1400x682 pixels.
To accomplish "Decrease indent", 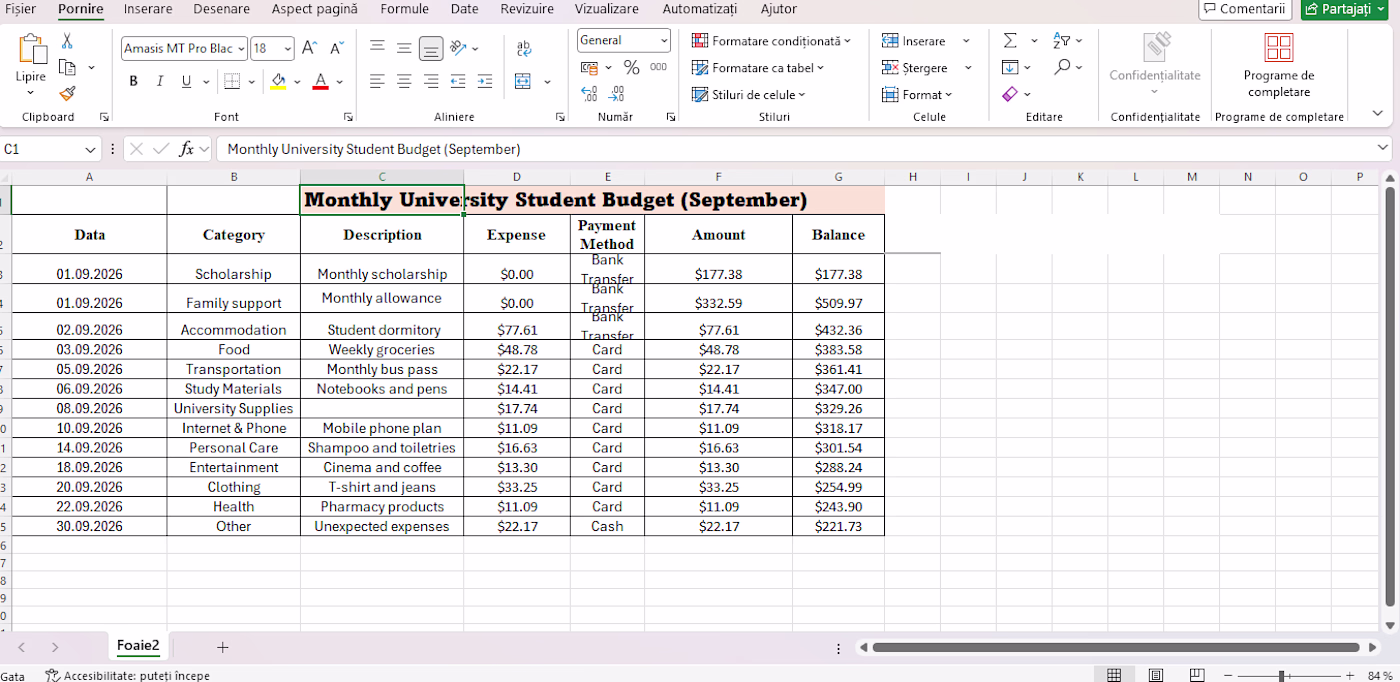I will 458,82.
